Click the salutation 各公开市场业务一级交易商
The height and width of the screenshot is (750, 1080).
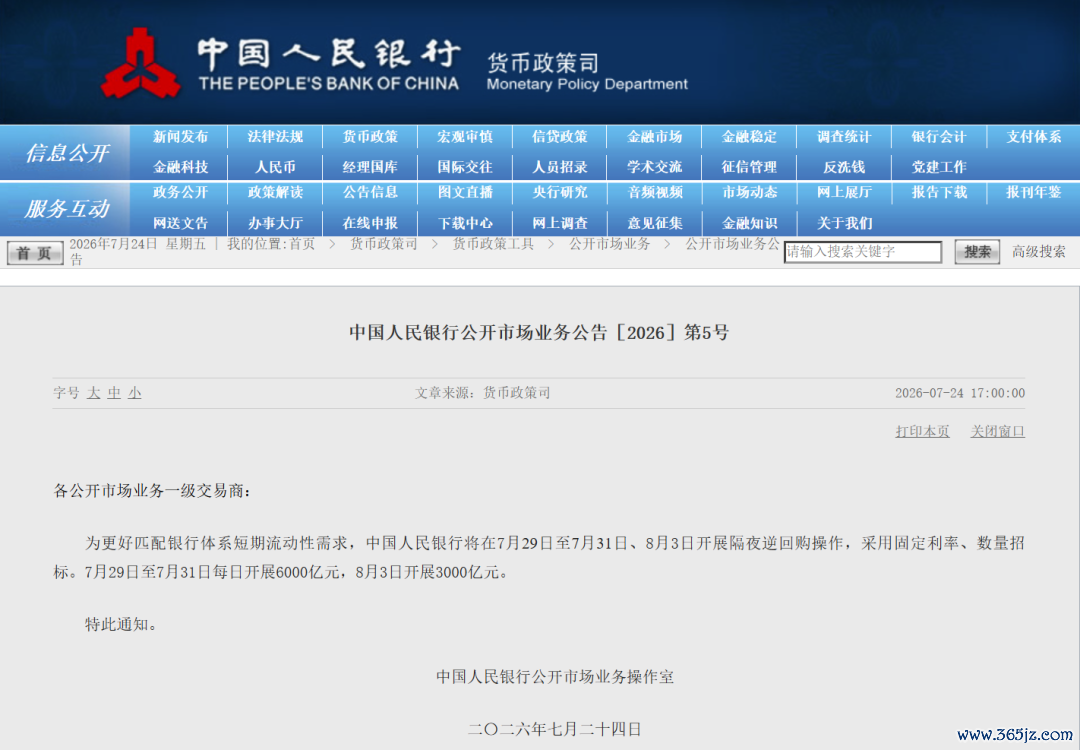tap(153, 491)
